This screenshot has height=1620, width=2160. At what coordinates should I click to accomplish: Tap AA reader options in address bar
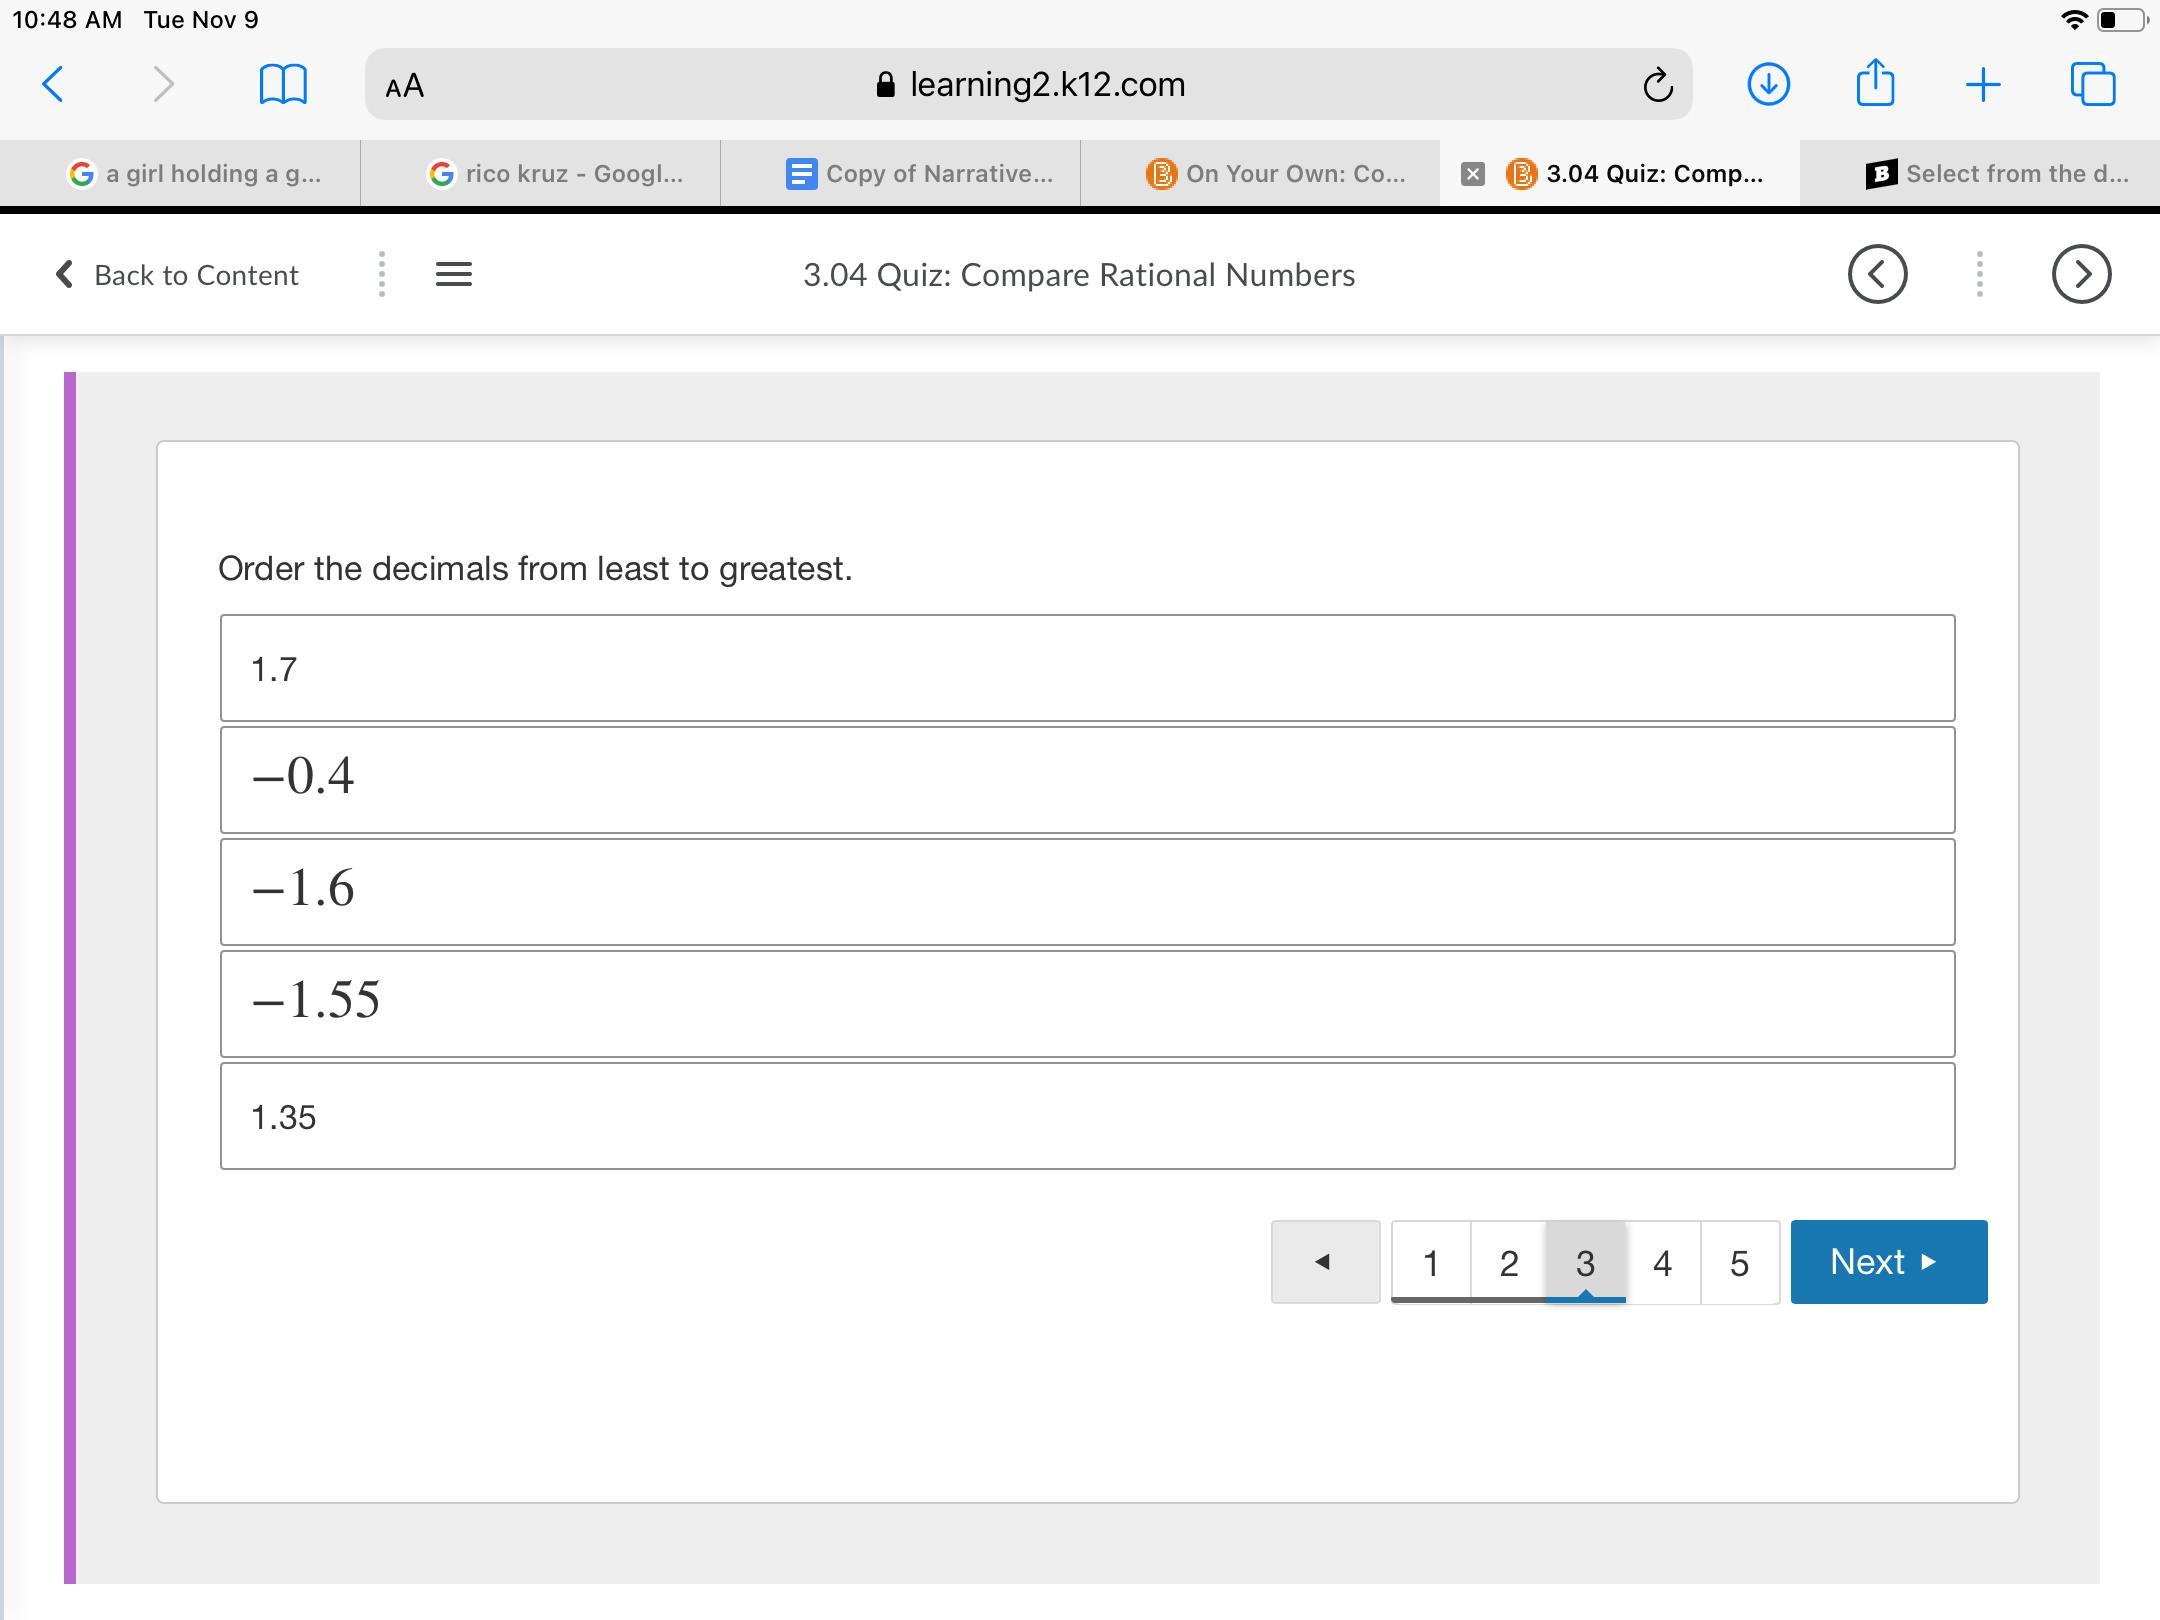[405, 86]
